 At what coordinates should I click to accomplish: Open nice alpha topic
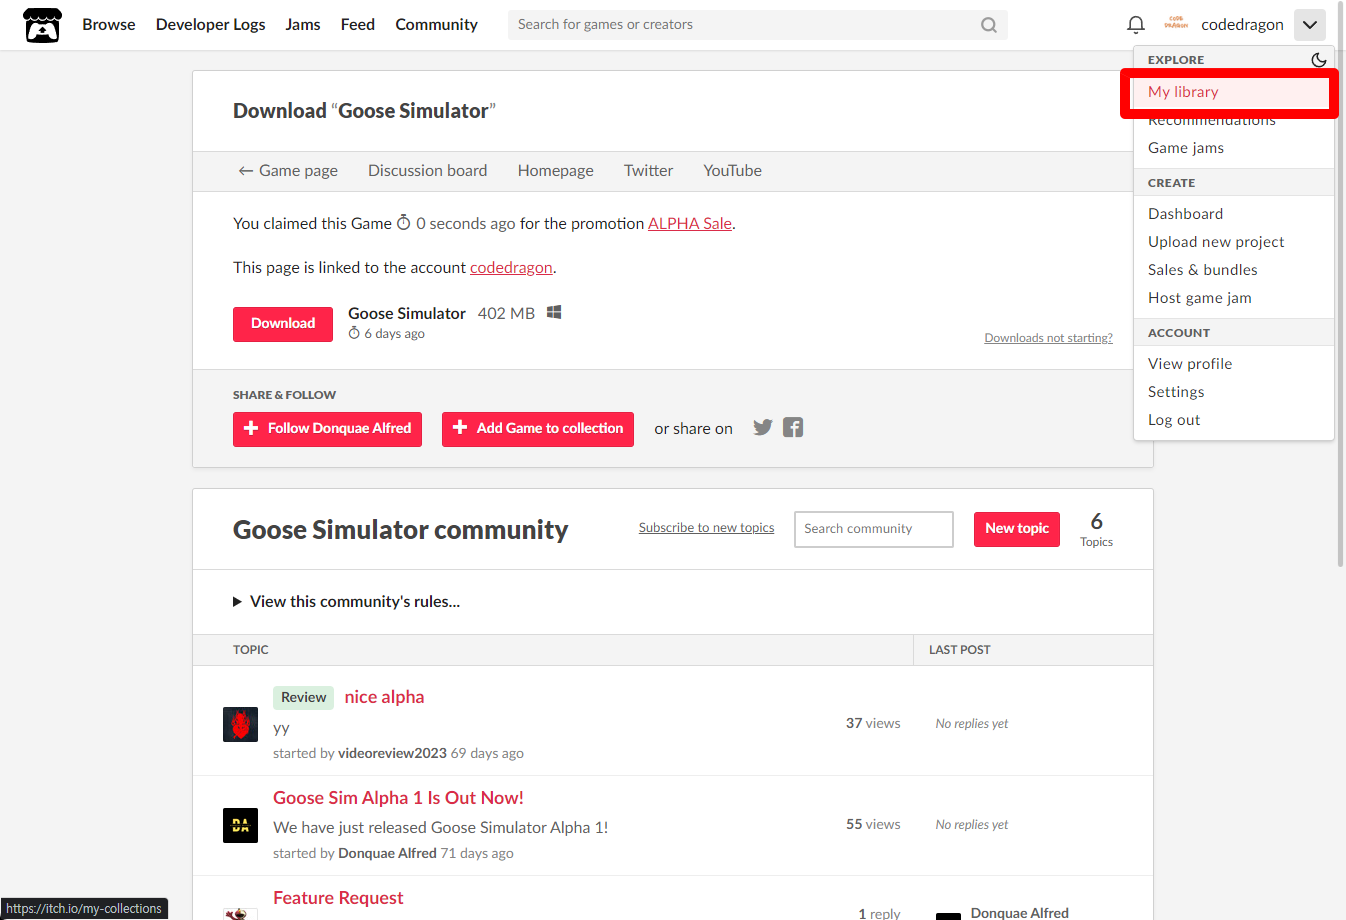384,697
